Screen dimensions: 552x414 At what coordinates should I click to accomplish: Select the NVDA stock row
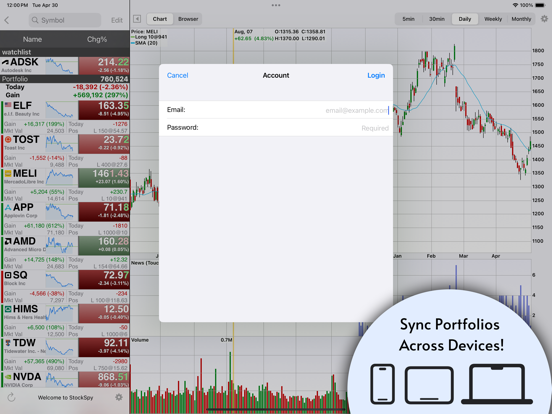click(65, 380)
